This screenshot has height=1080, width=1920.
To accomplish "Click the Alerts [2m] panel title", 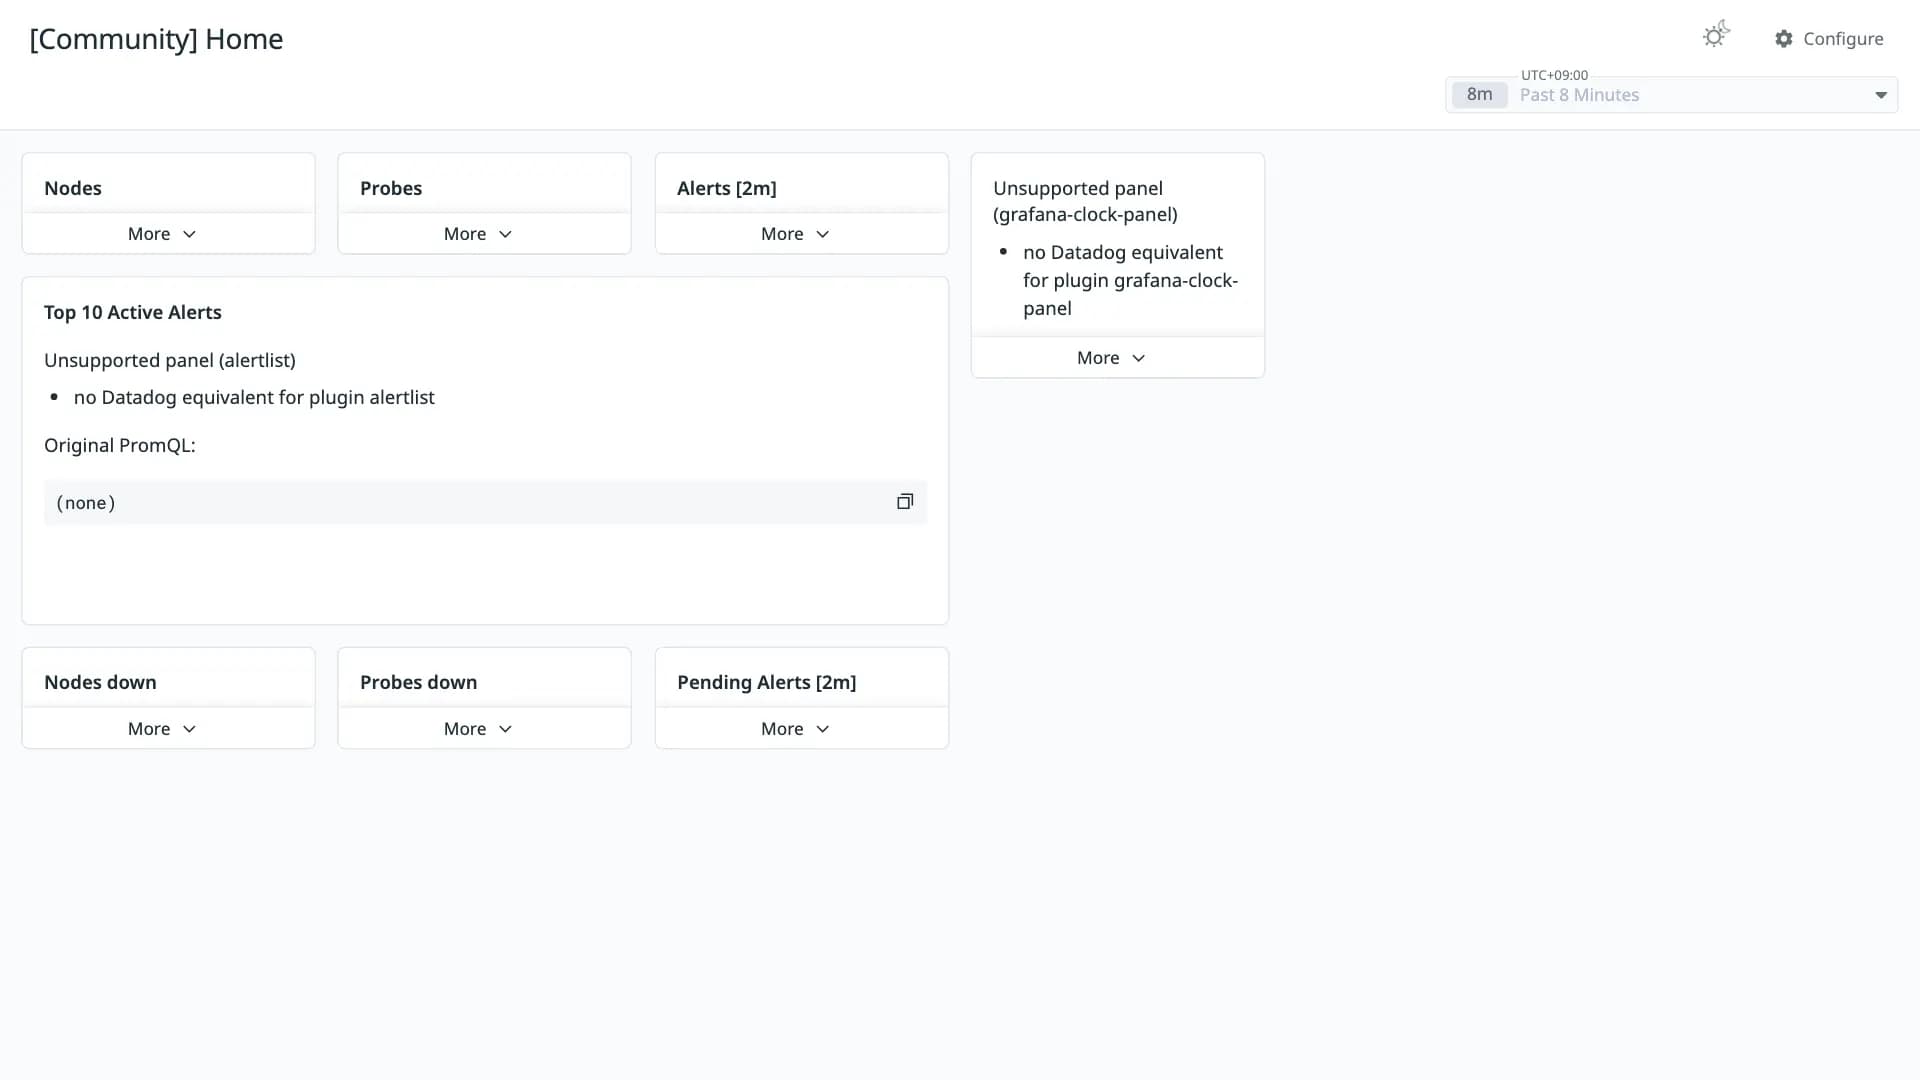I will pos(727,188).
